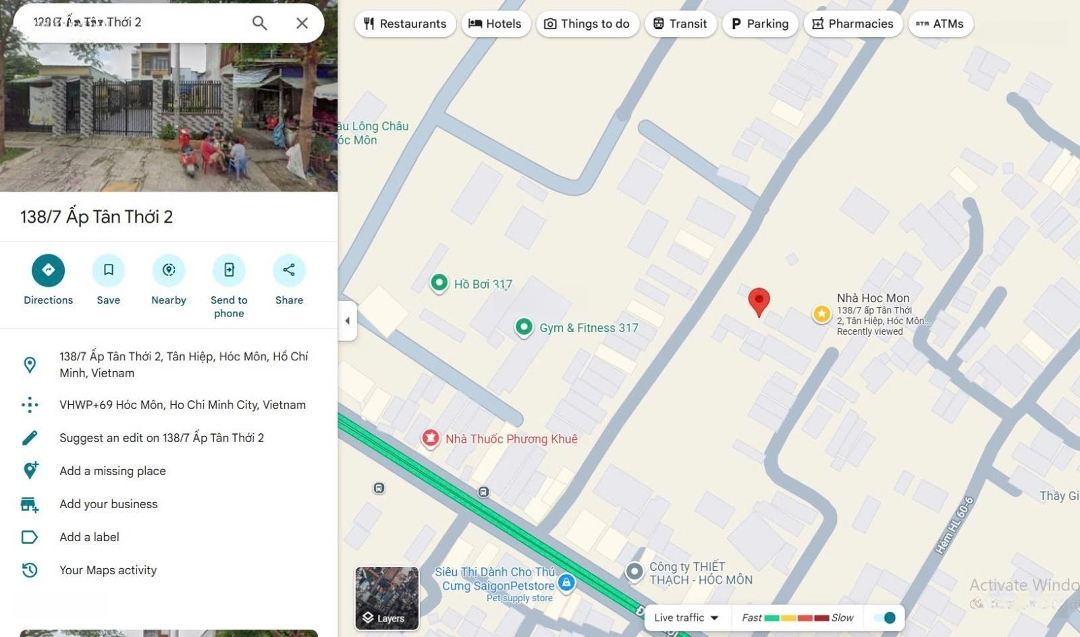Screen dimensions: 1080x637
Task: Click Suggest an edit on 138/7 Ấp Tân Thới 2
Action: (x=161, y=438)
